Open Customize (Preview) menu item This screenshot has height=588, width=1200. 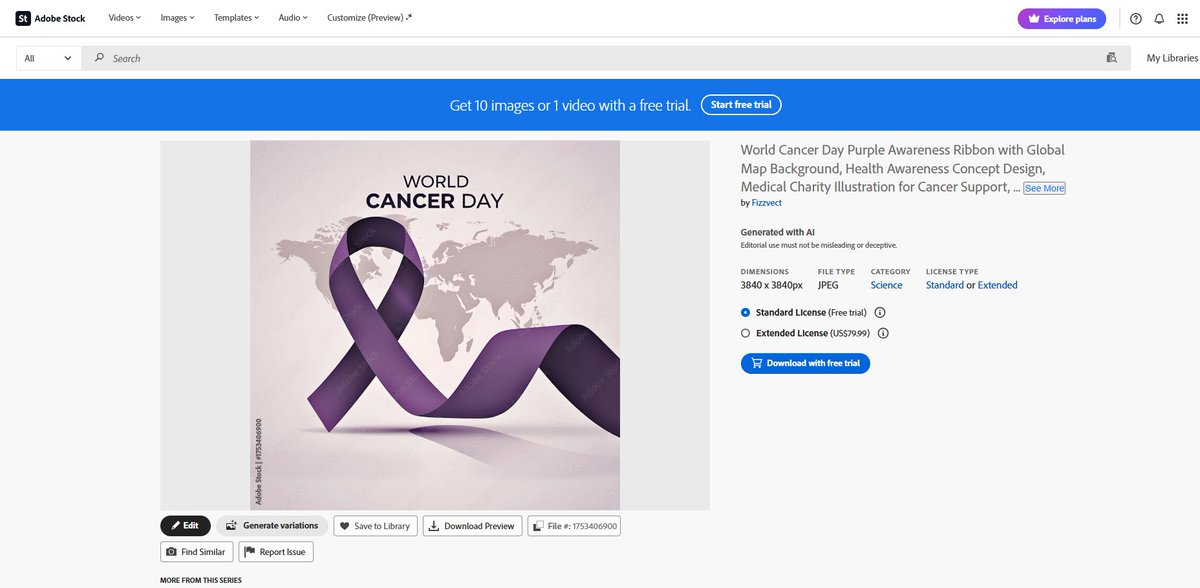tap(369, 18)
